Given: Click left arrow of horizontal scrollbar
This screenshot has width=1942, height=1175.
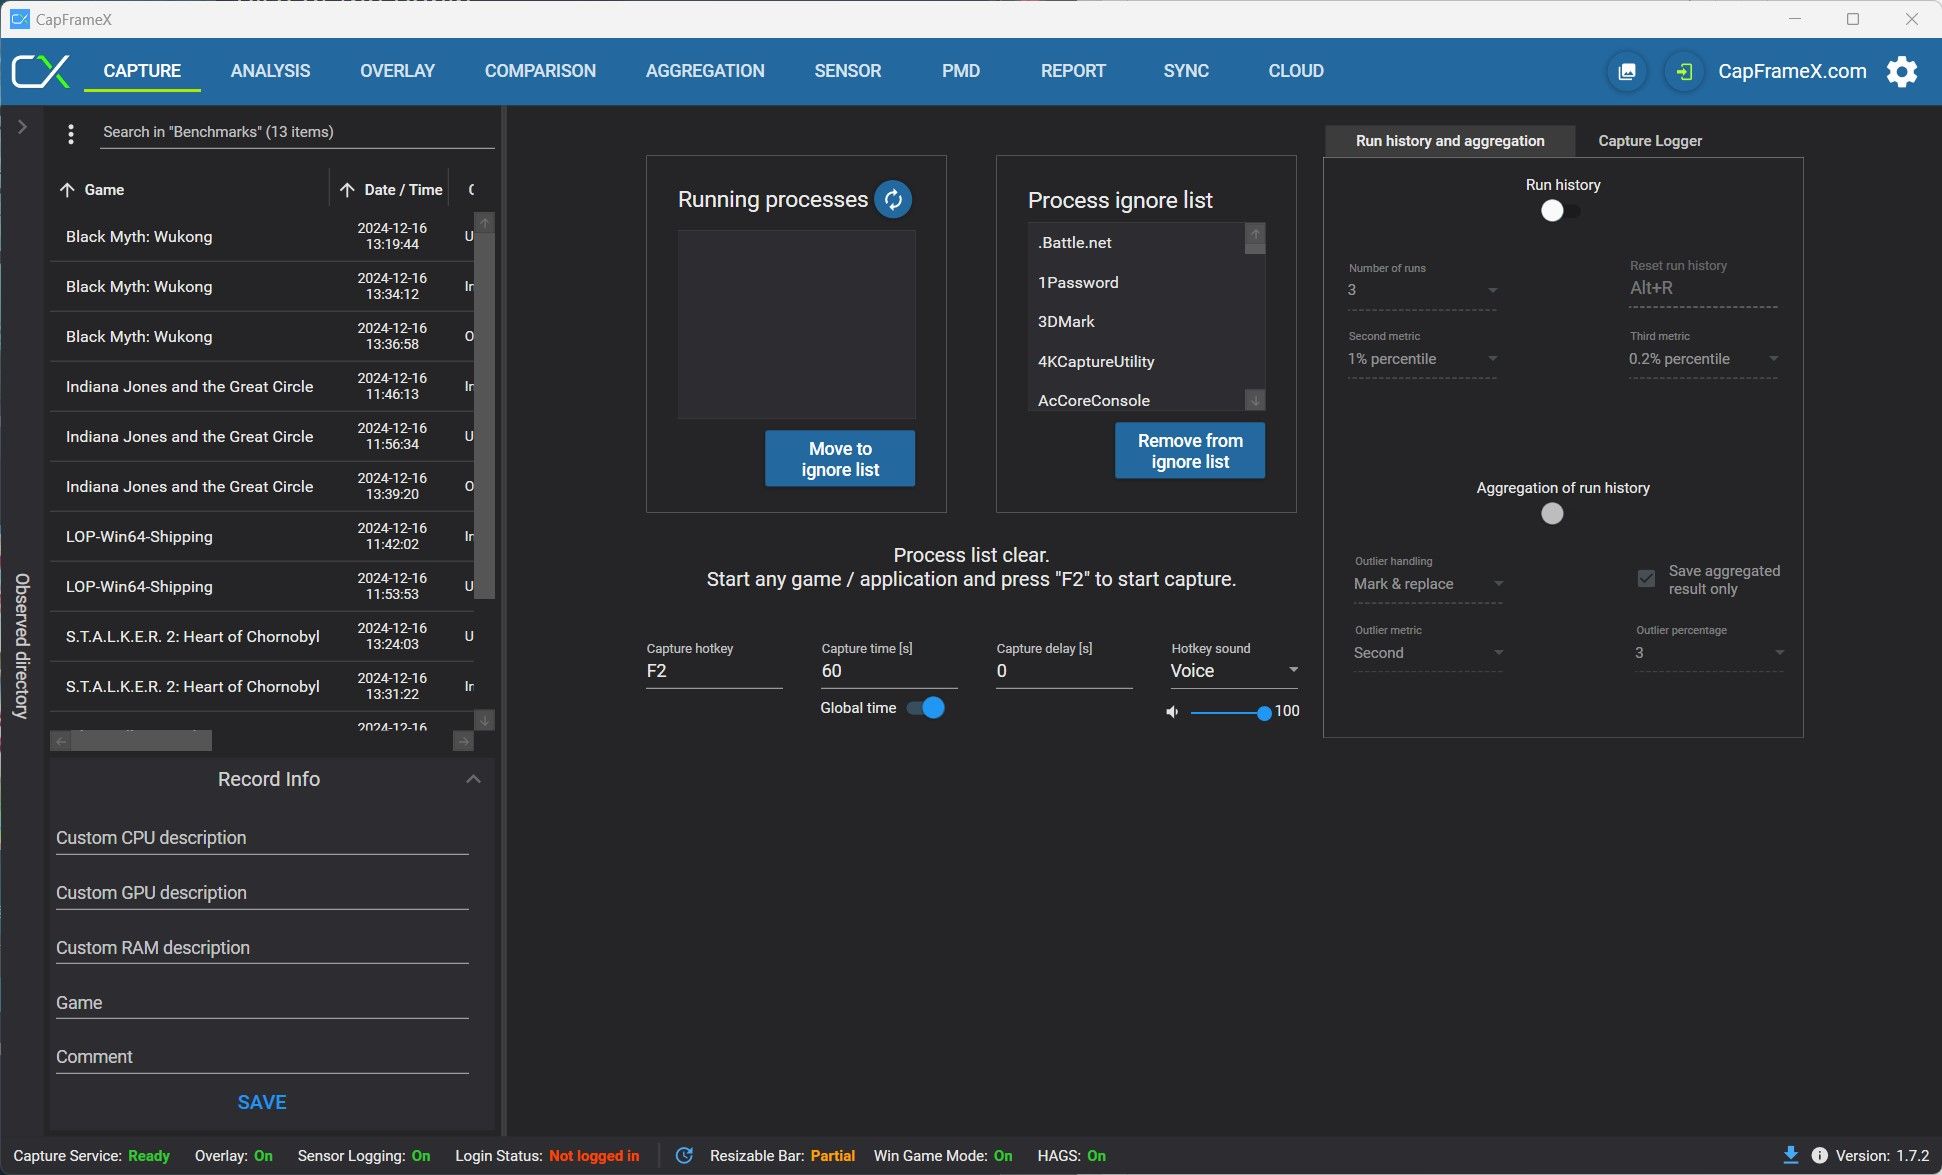Looking at the screenshot, I should [61, 741].
